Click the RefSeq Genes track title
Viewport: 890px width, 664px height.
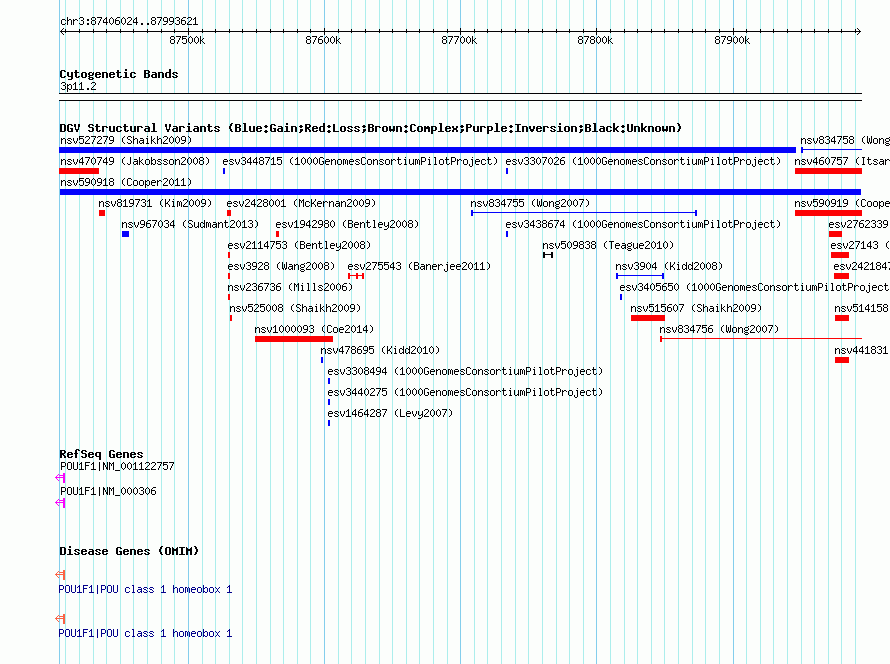[102, 454]
